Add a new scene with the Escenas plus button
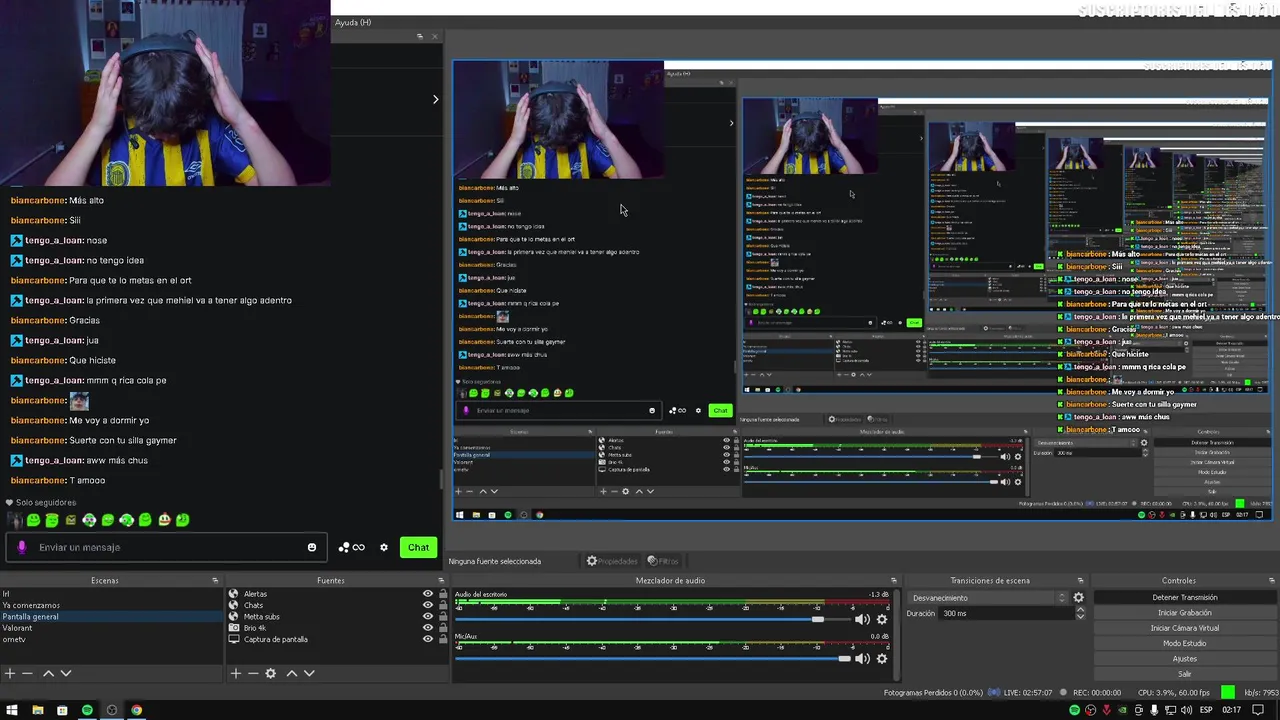The image size is (1280, 720). [10, 674]
